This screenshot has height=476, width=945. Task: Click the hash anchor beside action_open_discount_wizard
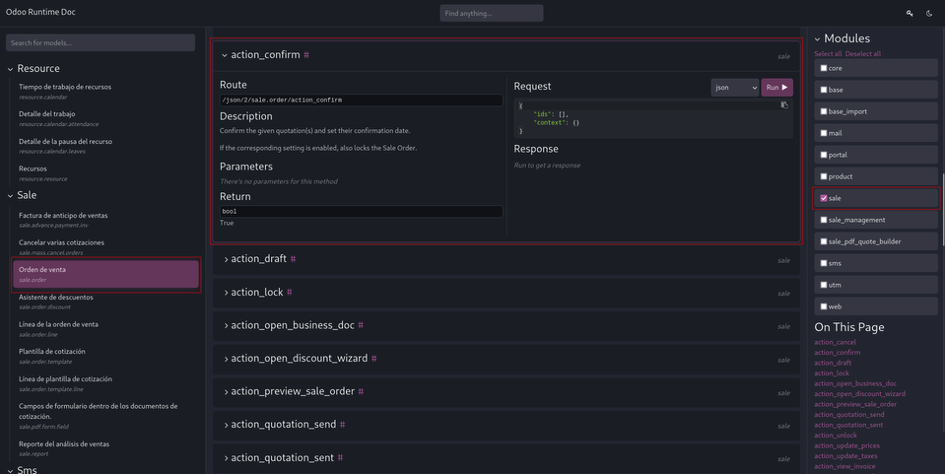[x=374, y=358]
